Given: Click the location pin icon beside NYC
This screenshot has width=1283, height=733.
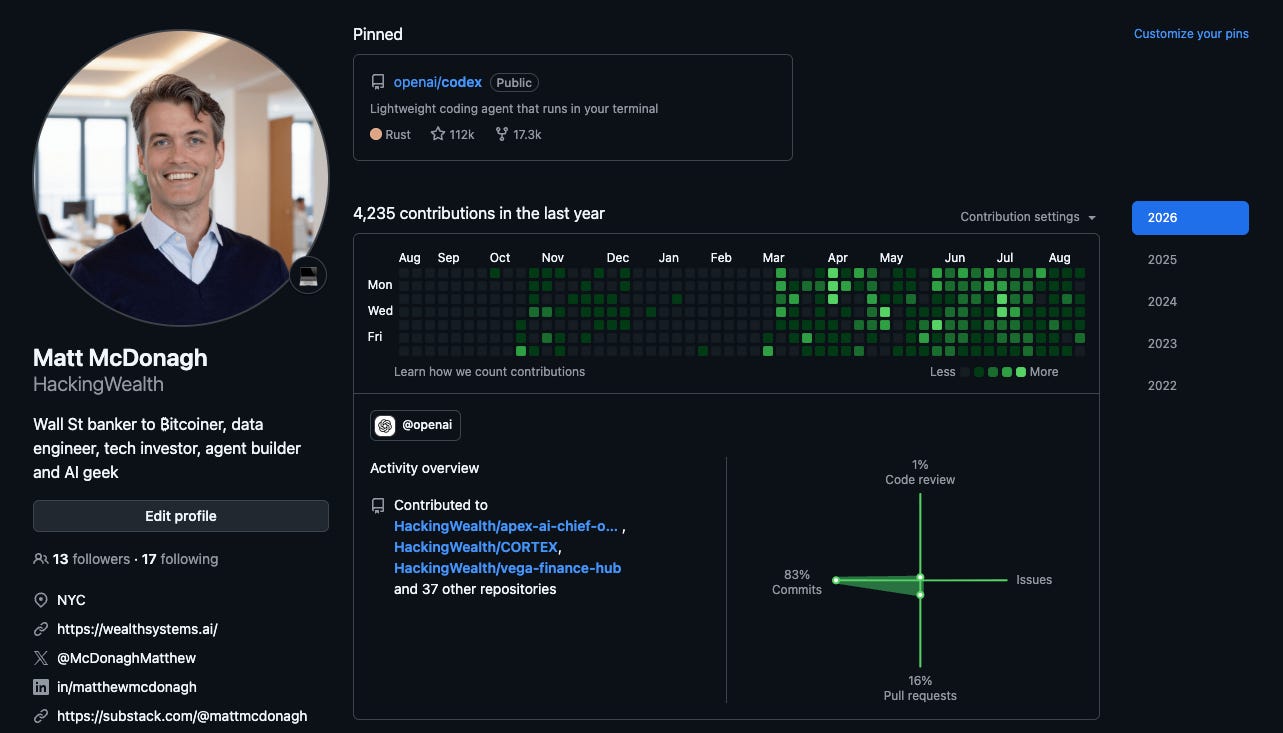Looking at the screenshot, I should (41, 600).
